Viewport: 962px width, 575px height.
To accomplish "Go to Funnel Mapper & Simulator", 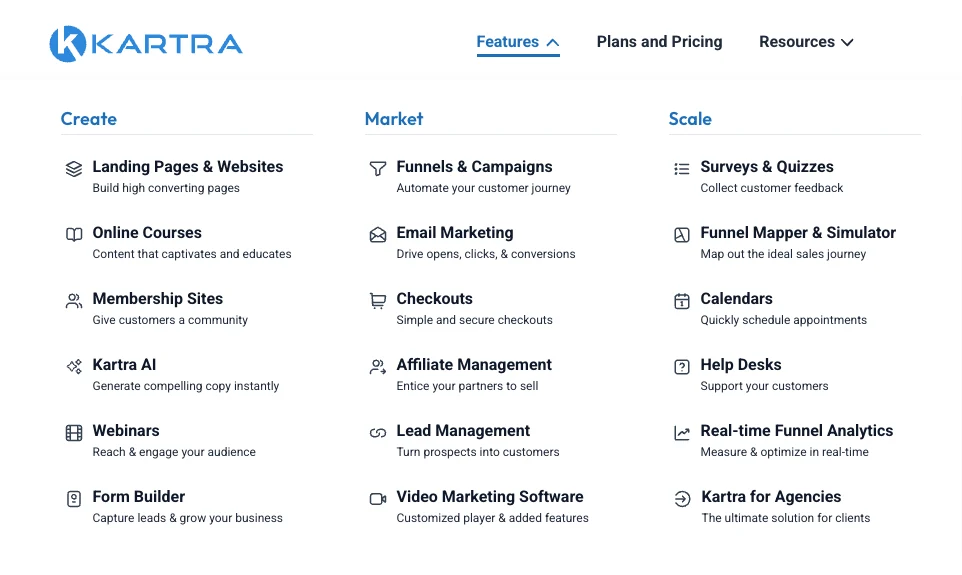I will pos(798,233).
